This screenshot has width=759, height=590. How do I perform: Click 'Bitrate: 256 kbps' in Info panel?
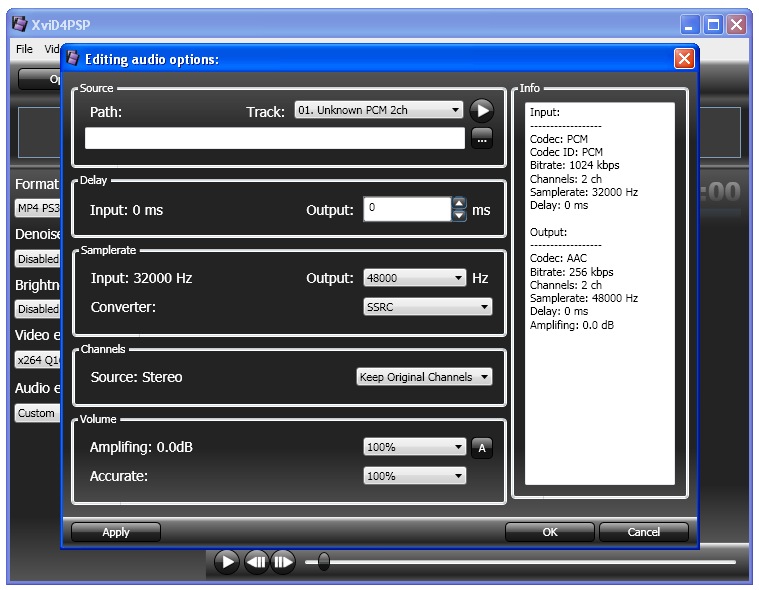pyautogui.click(x=572, y=272)
